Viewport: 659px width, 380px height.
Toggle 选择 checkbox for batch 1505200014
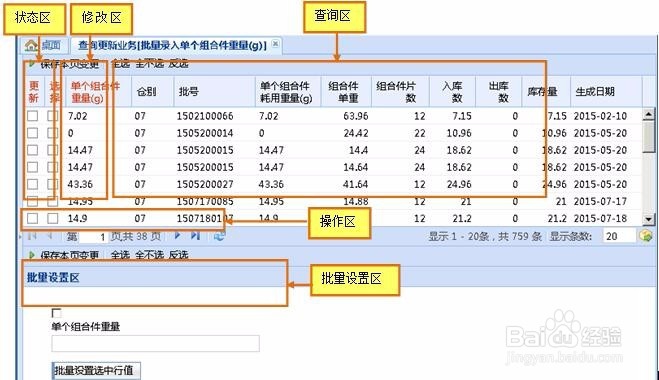tap(53, 133)
